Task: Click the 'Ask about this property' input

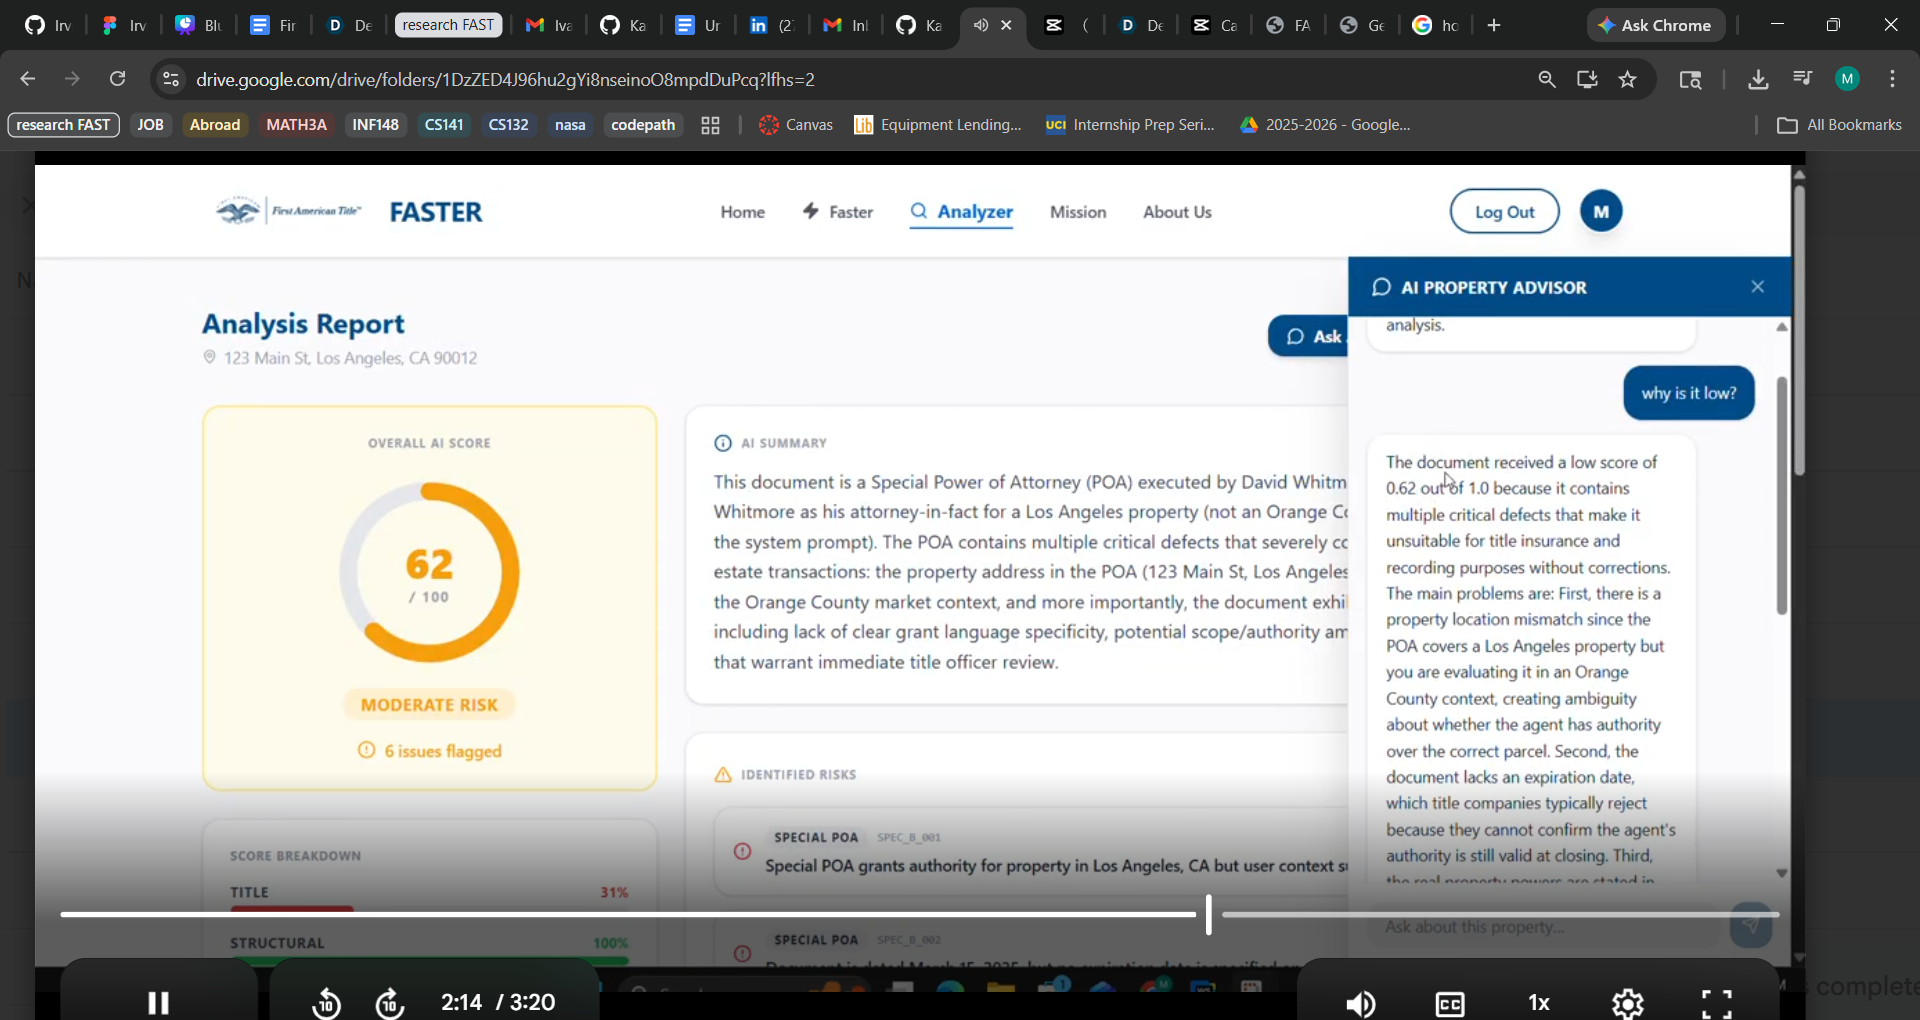Action: (1545, 927)
